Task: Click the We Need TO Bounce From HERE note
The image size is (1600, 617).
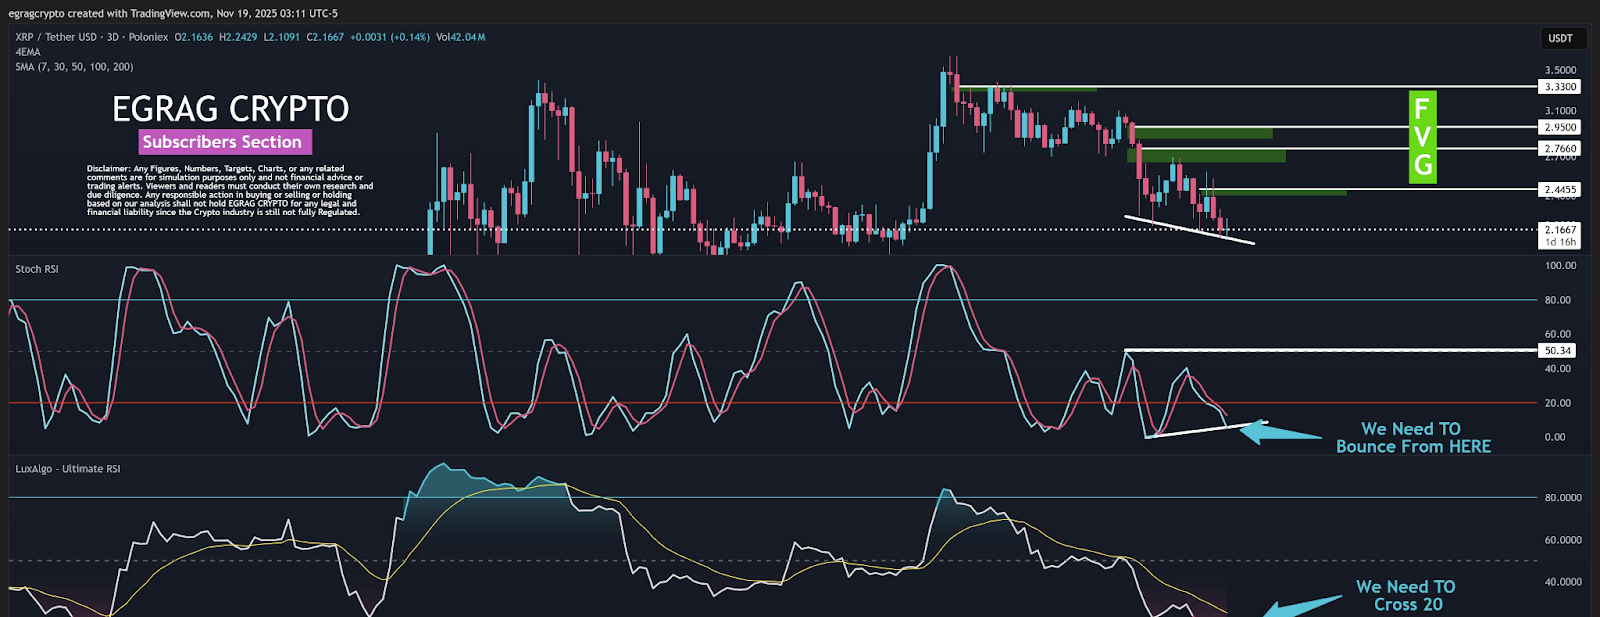Action: click(1413, 438)
